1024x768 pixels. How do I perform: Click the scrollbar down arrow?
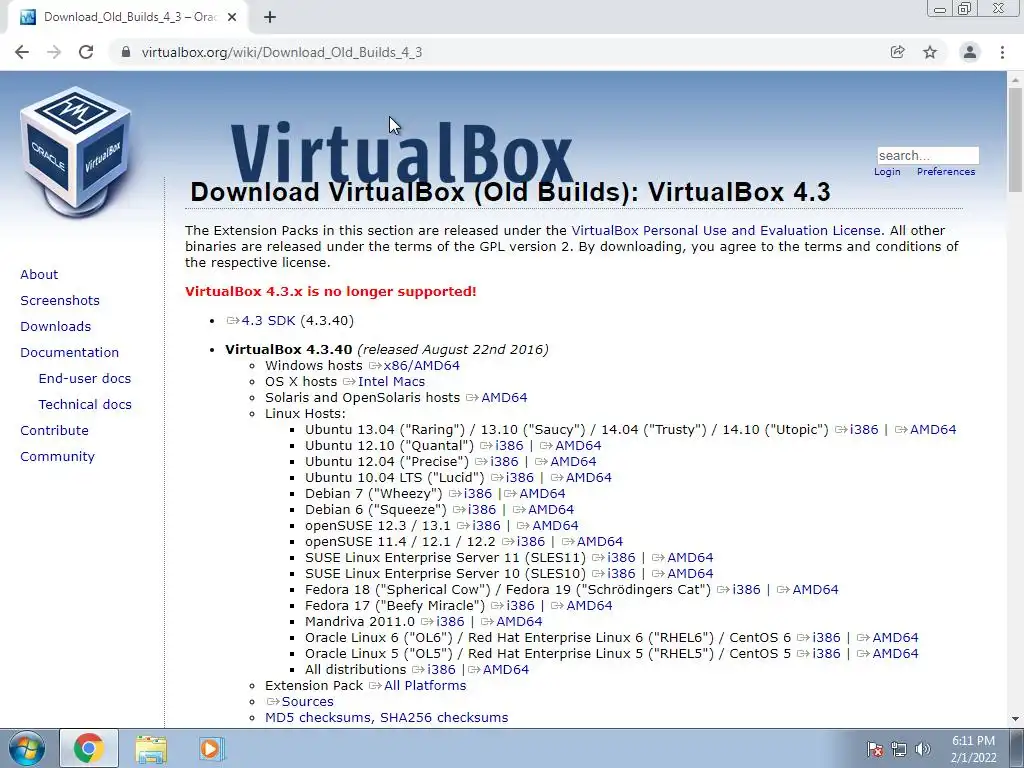click(x=1015, y=719)
